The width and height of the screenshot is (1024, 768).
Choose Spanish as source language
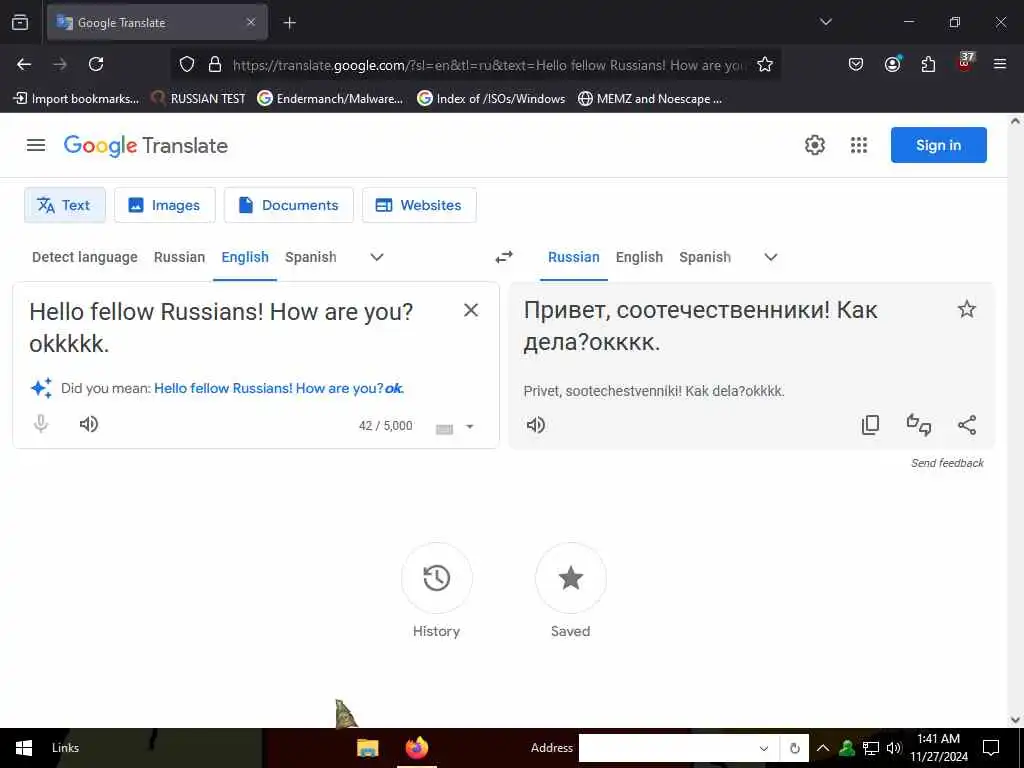(311, 257)
